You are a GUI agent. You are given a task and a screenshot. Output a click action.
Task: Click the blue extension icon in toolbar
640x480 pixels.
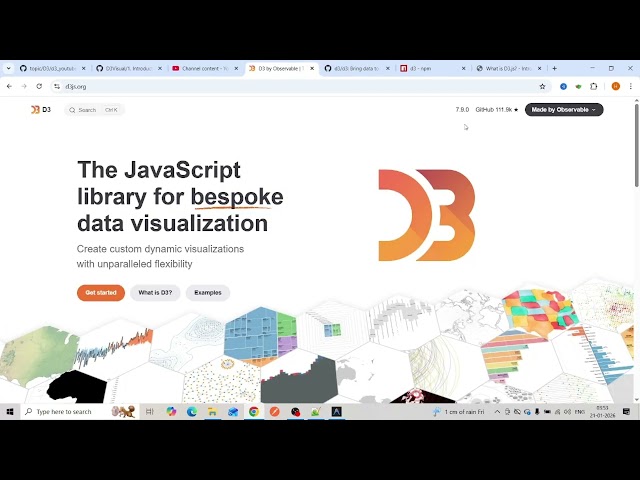563,86
